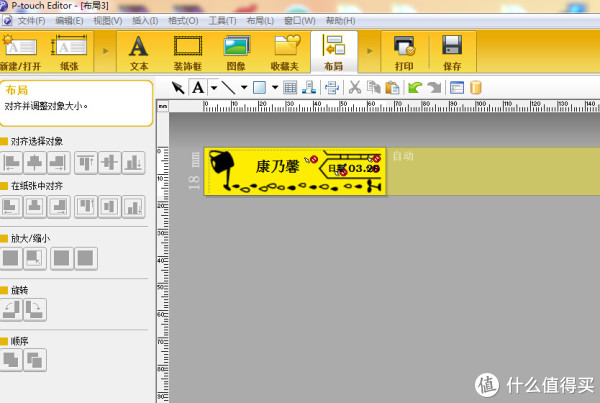
Task: Rotate object clockwise
Action: point(35,309)
